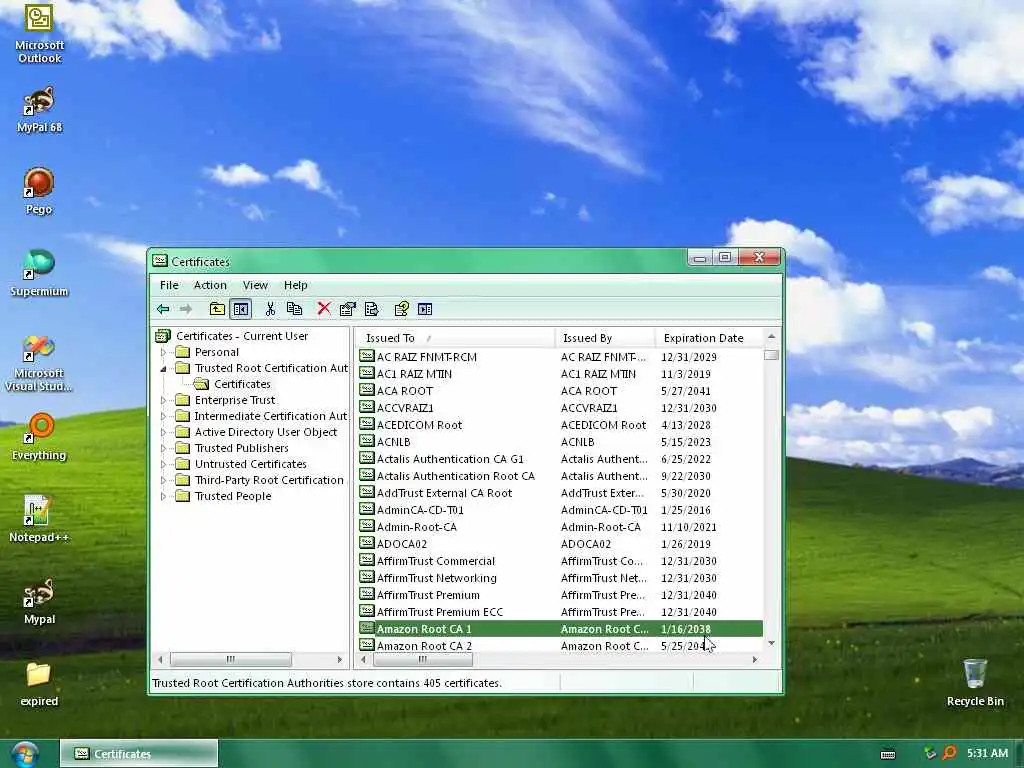Expand the Third-Party Root Certification node
Screen dimensions: 1024x768
[163, 480]
